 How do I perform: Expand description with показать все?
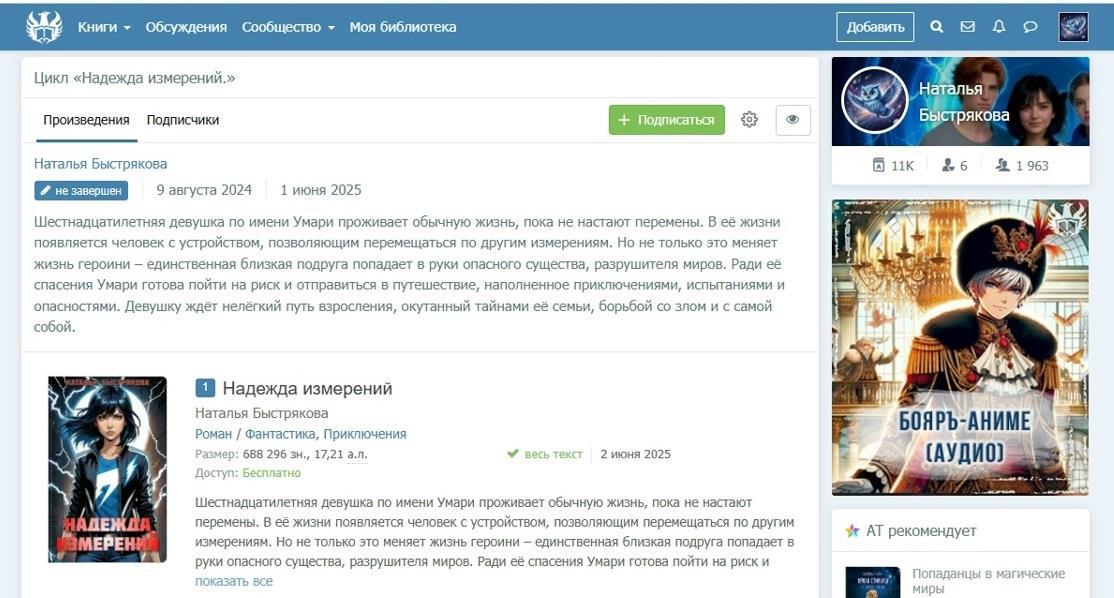pos(234,581)
